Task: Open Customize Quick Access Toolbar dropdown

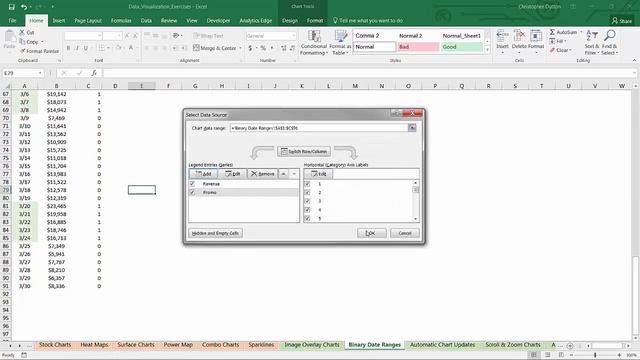Action: coord(53,7)
